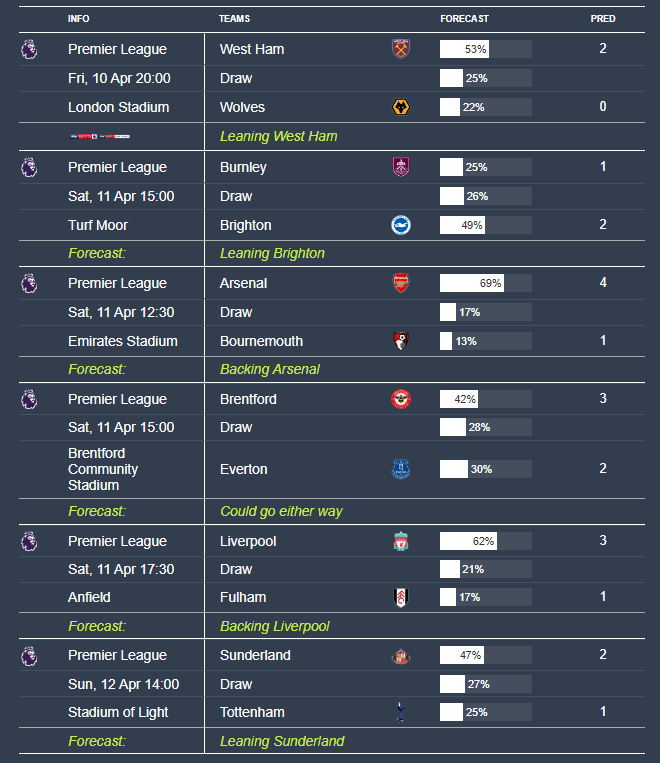The width and height of the screenshot is (660, 763).
Task: Click the Burnley club crest
Action: click(x=401, y=167)
